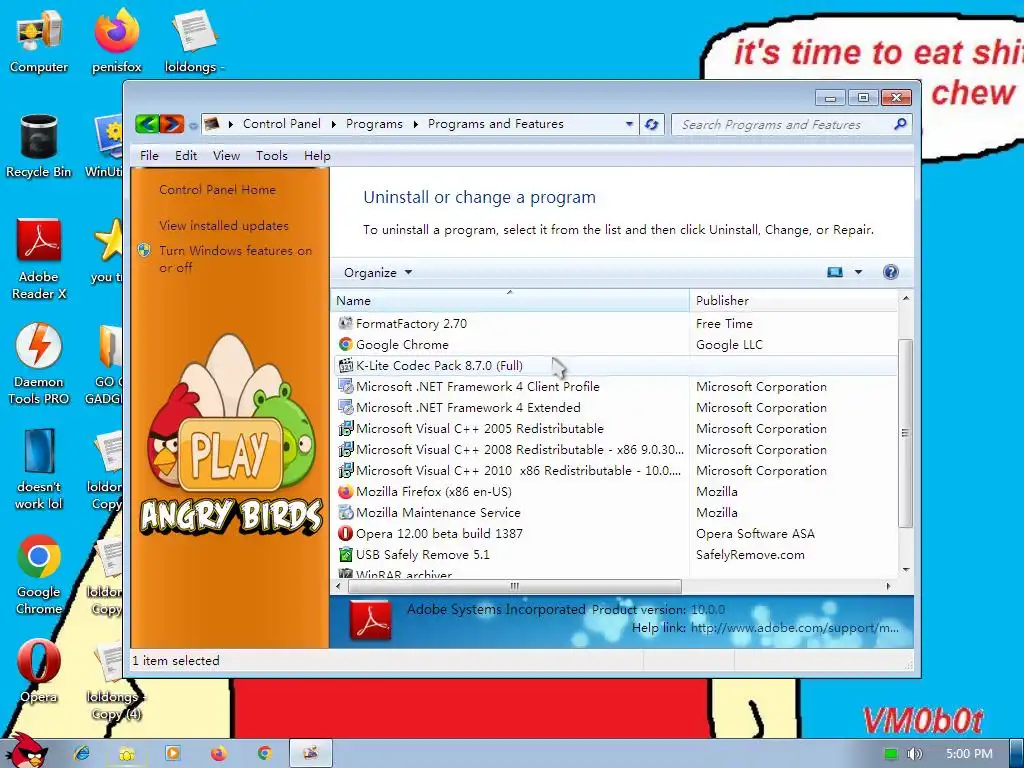
Task: Select the K-Lite Codec Pack icon
Action: pyautogui.click(x=345, y=365)
